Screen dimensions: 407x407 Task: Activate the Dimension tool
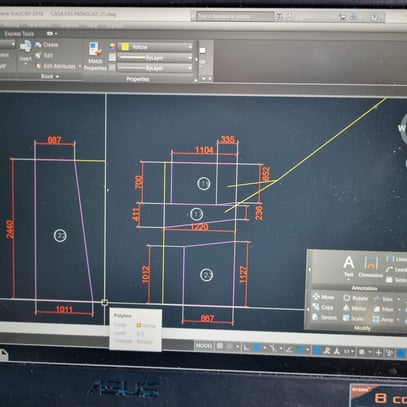tap(370, 267)
